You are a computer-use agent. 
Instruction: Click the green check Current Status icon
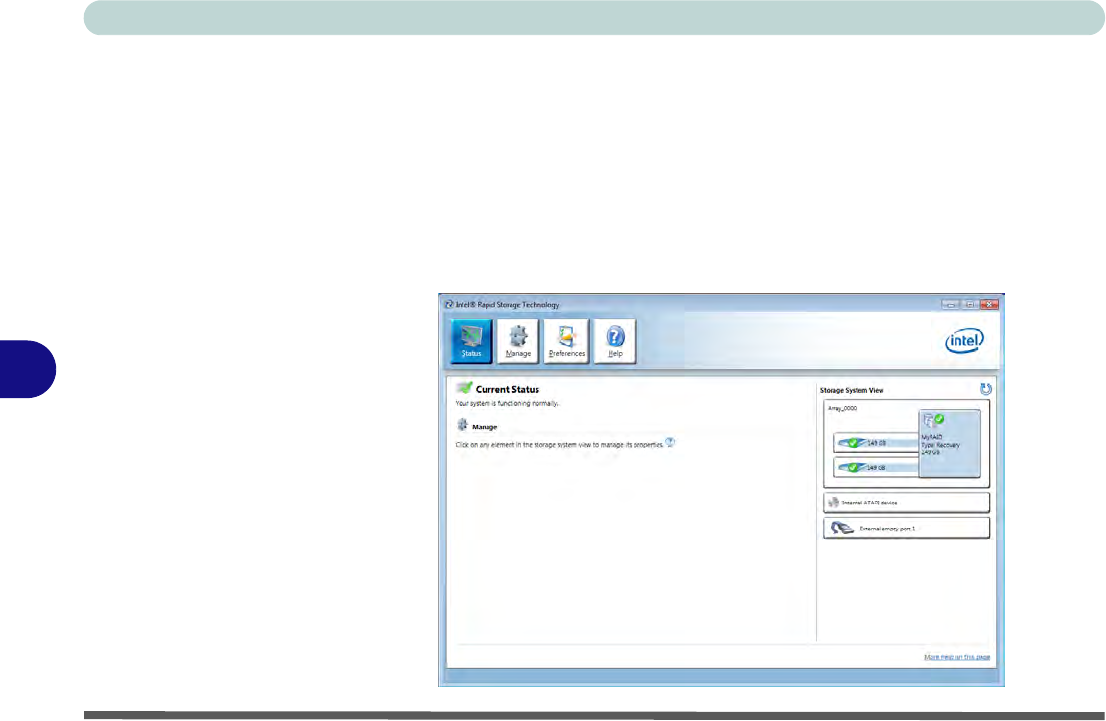(464, 388)
